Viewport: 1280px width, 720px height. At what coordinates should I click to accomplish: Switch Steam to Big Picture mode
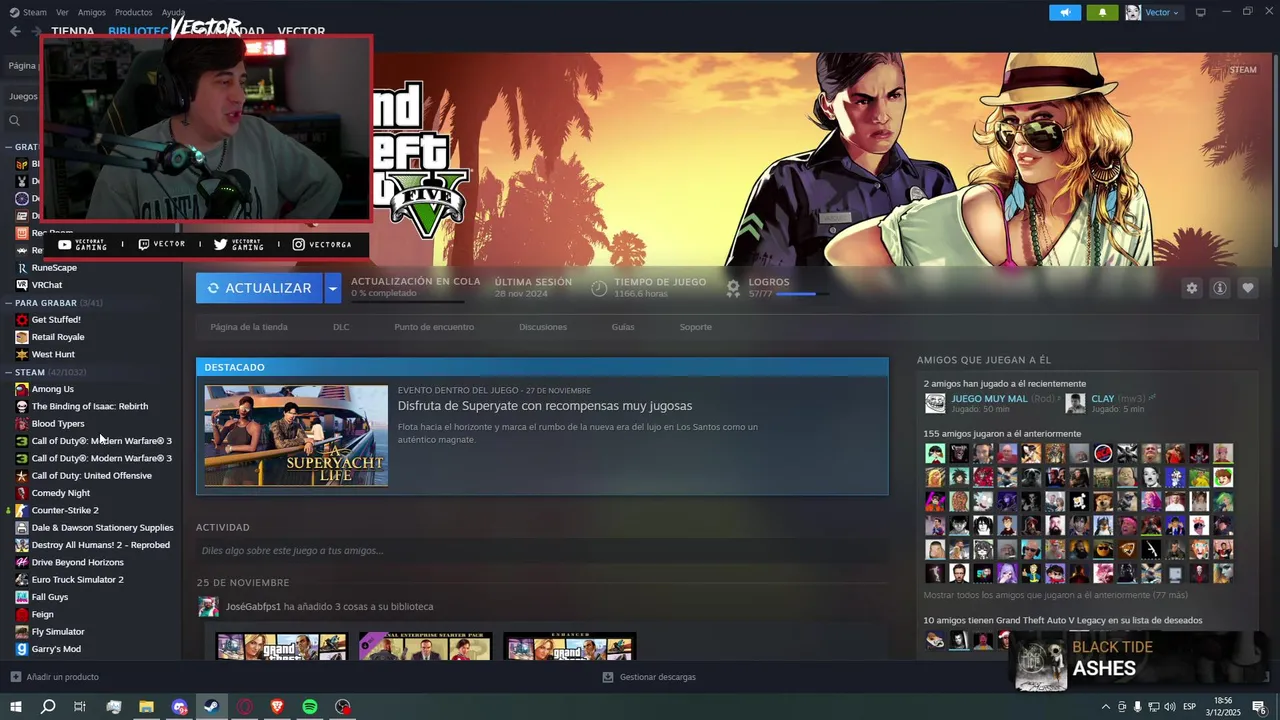(x=1200, y=12)
